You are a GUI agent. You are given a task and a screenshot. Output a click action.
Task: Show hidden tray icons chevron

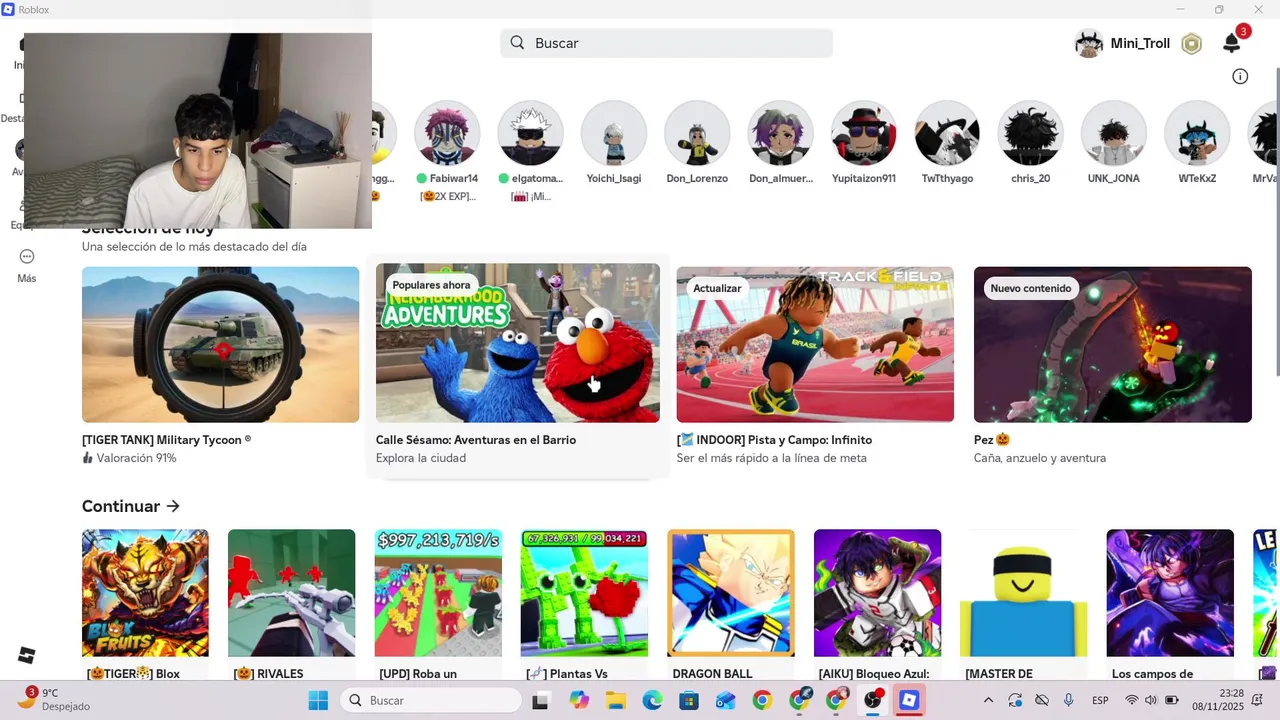click(x=988, y=700)
